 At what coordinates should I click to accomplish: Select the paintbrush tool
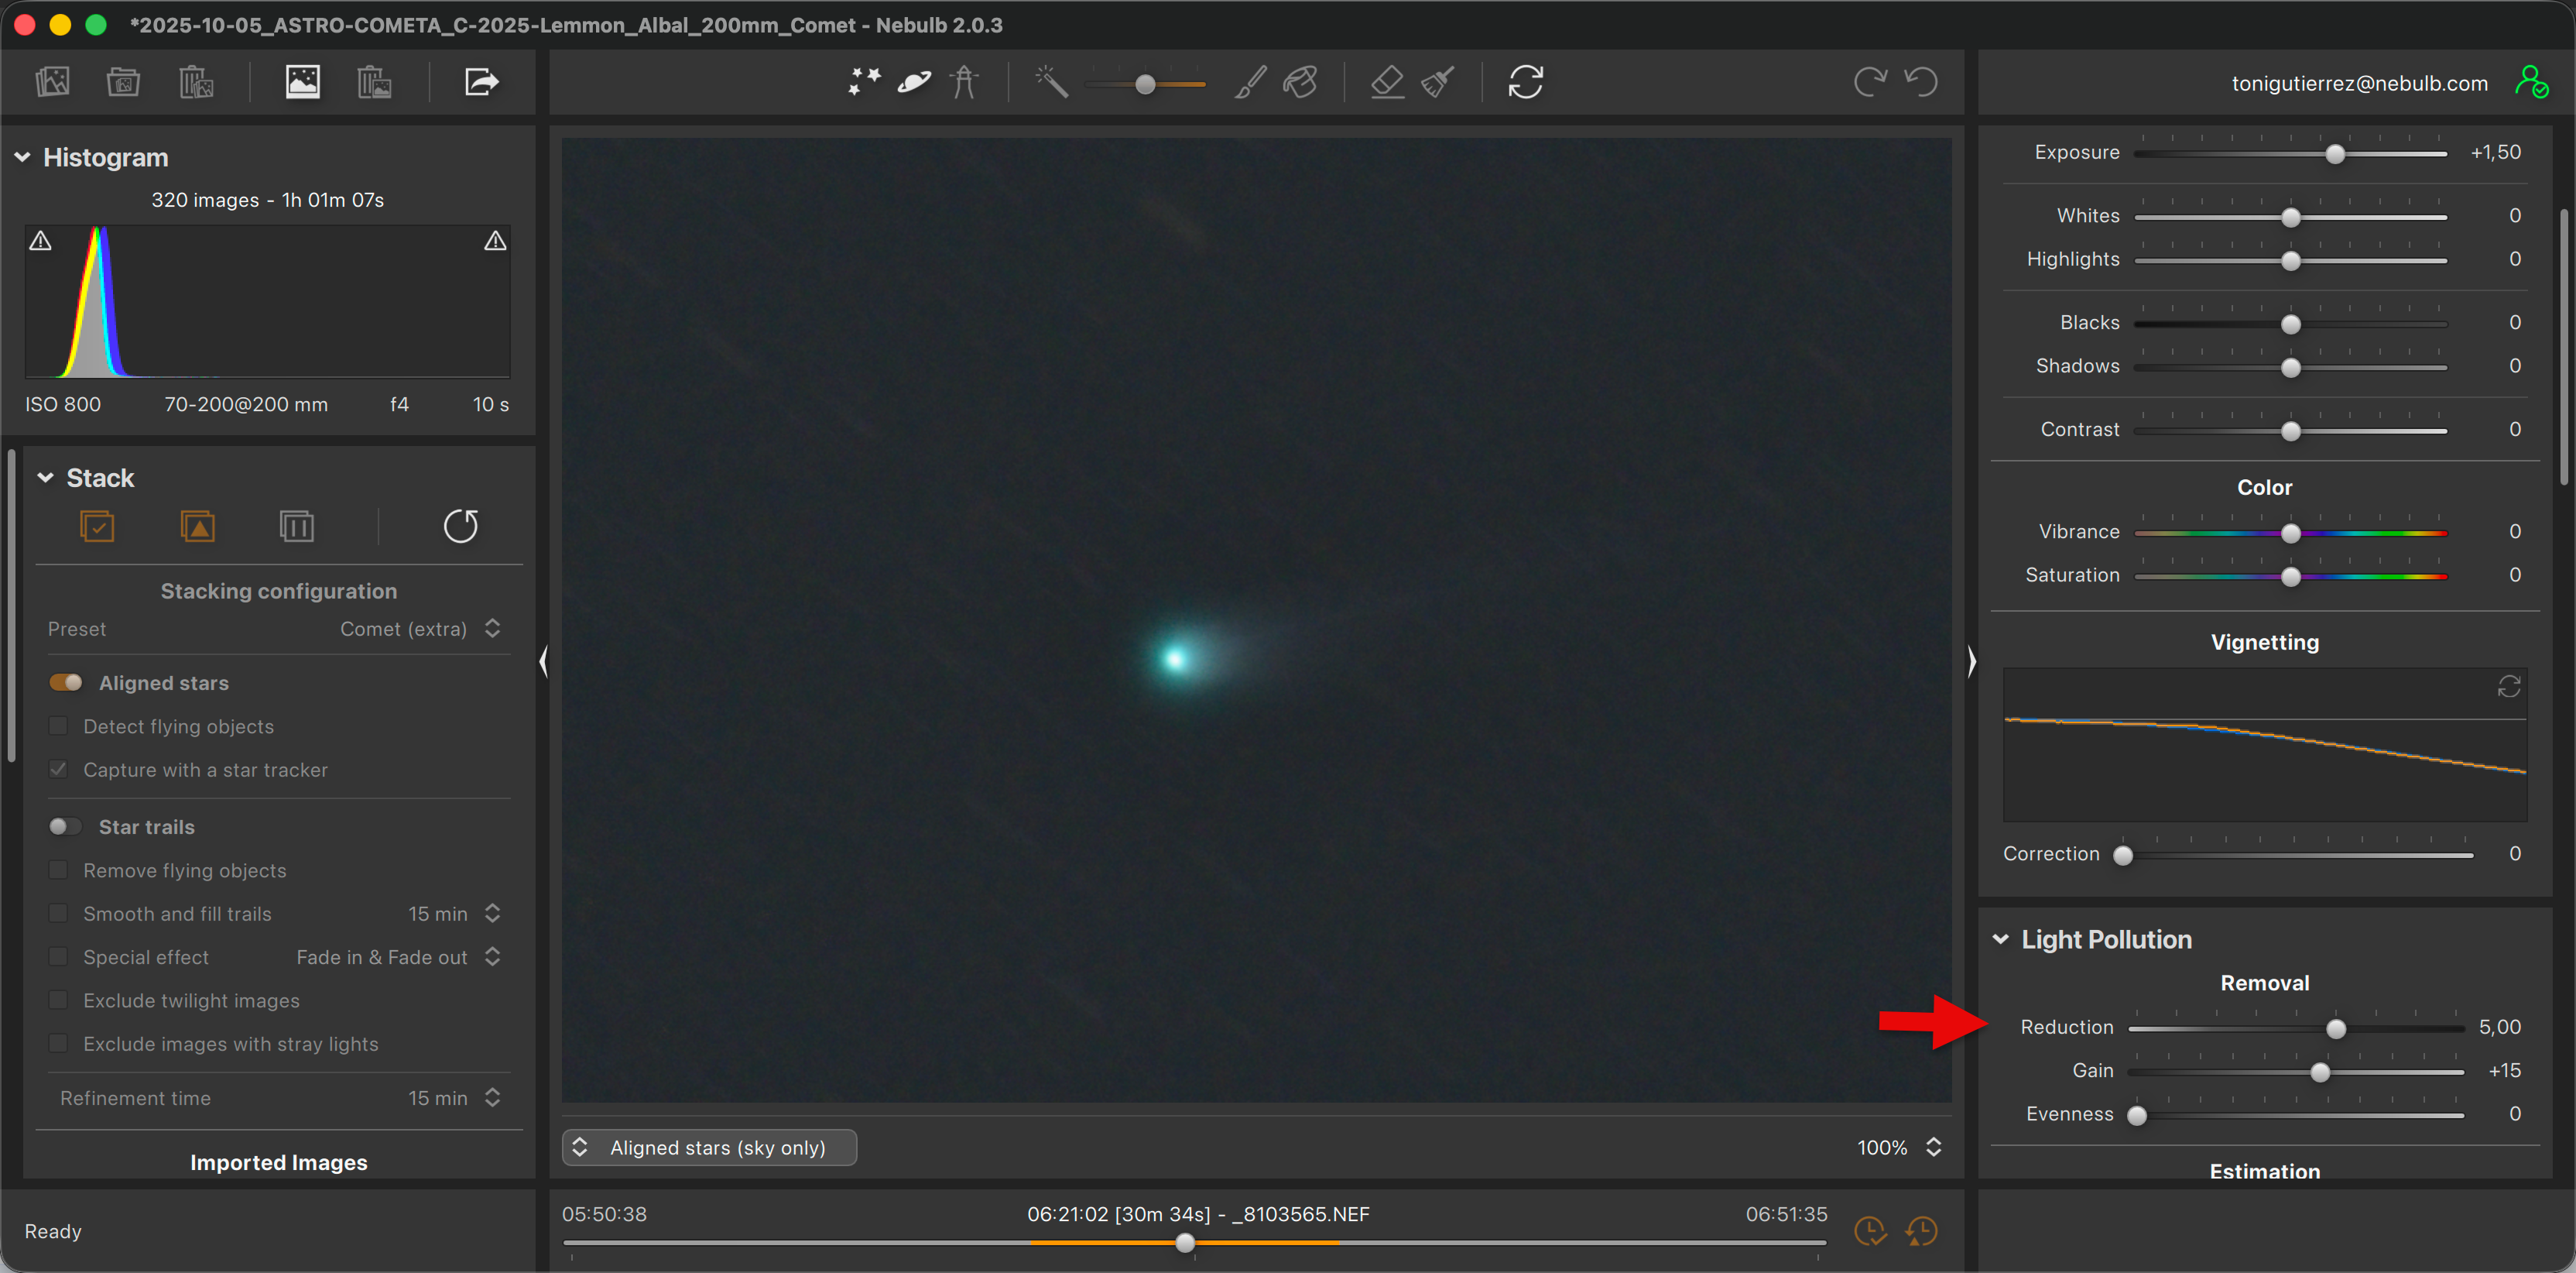pos(1250,82)
